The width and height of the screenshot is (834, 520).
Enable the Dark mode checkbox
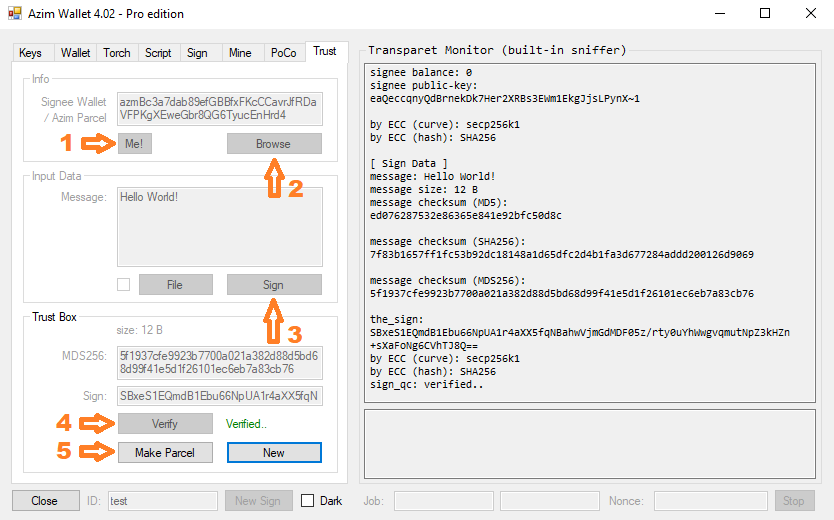[307, 500]
